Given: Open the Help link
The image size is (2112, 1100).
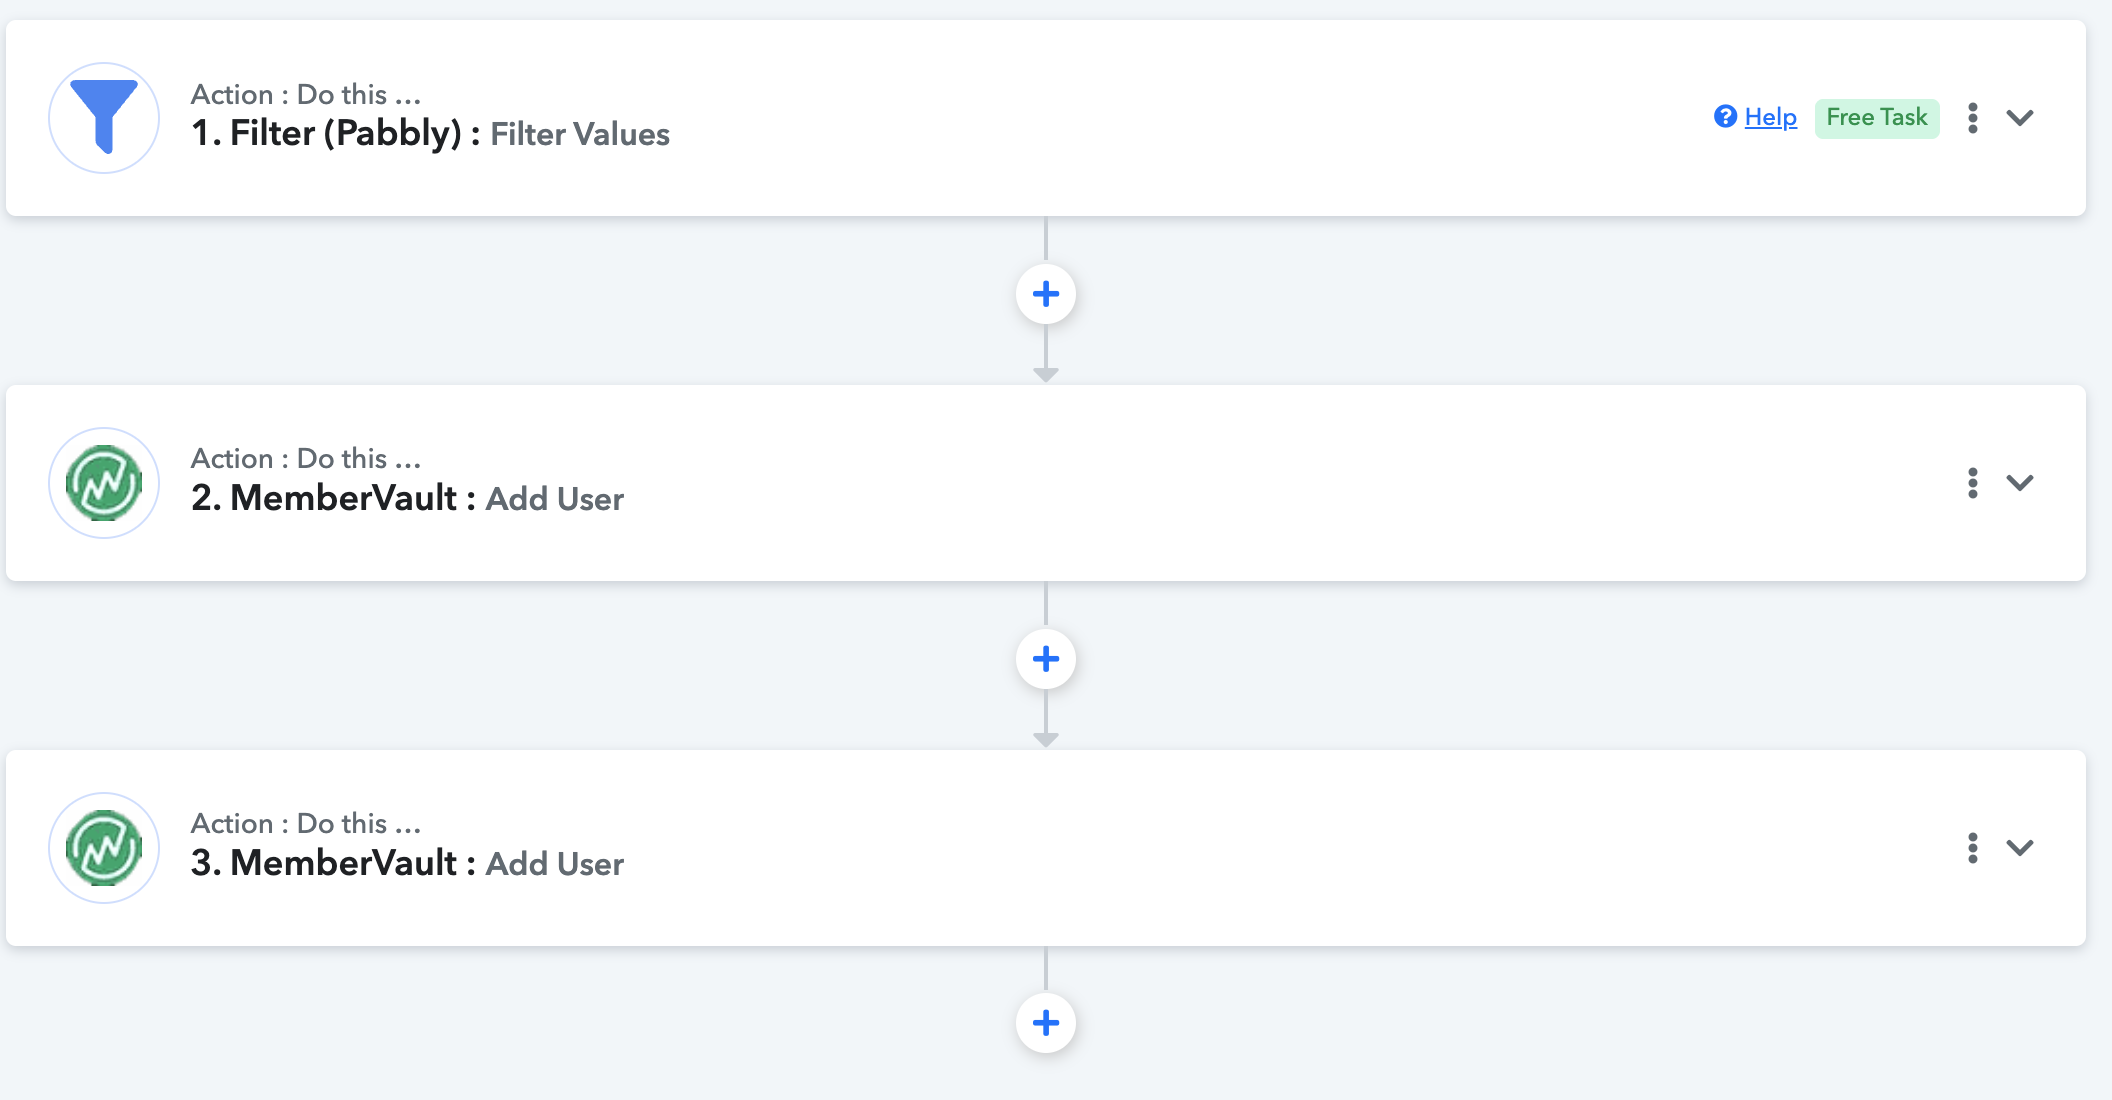Looking at the screenshot, I should click(1770, 117).
